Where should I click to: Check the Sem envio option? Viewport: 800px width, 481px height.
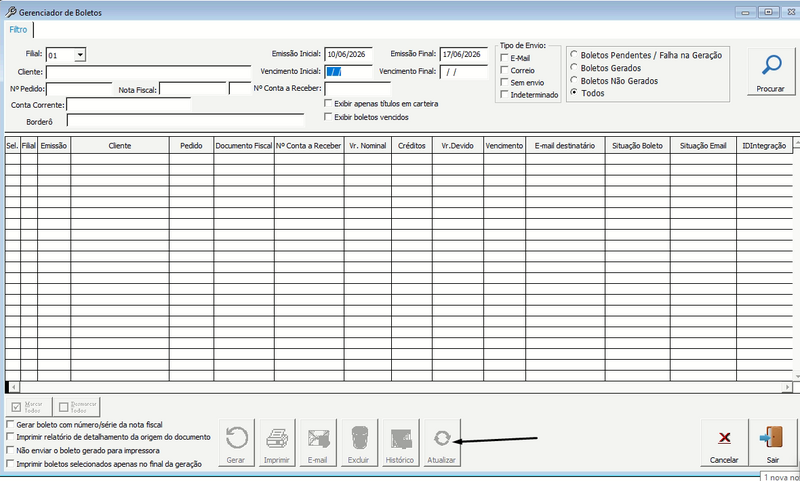[505, 82]
